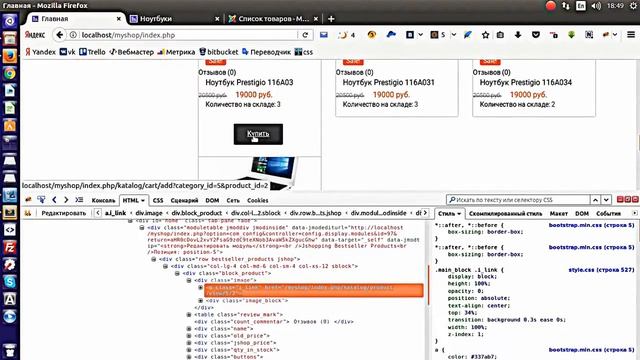Open Firefox from the Ubuntu launcher

10,56
